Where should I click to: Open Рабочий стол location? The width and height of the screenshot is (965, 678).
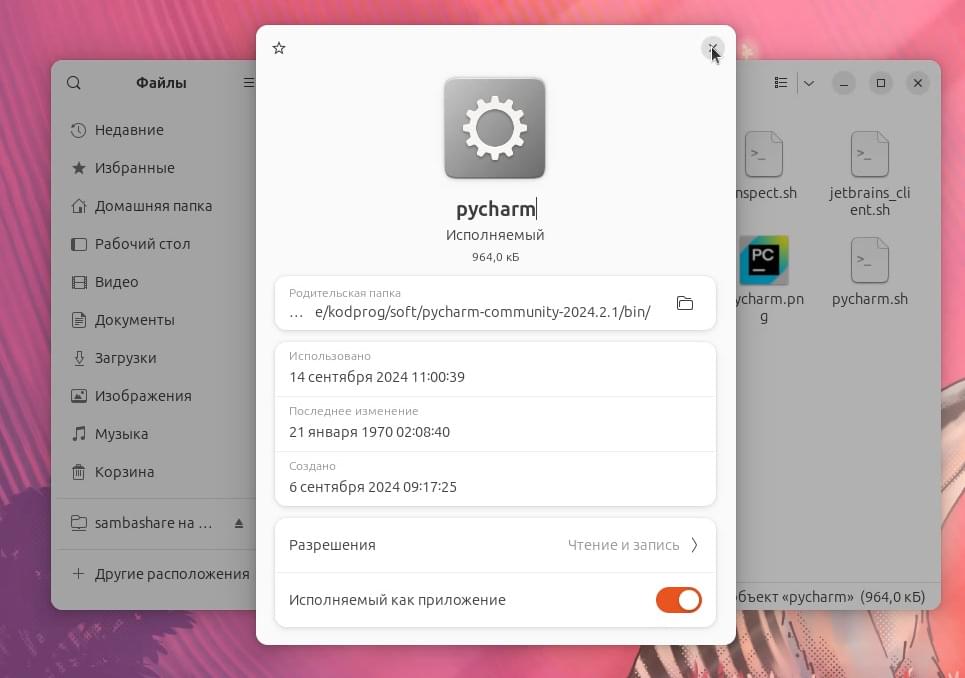142,244
